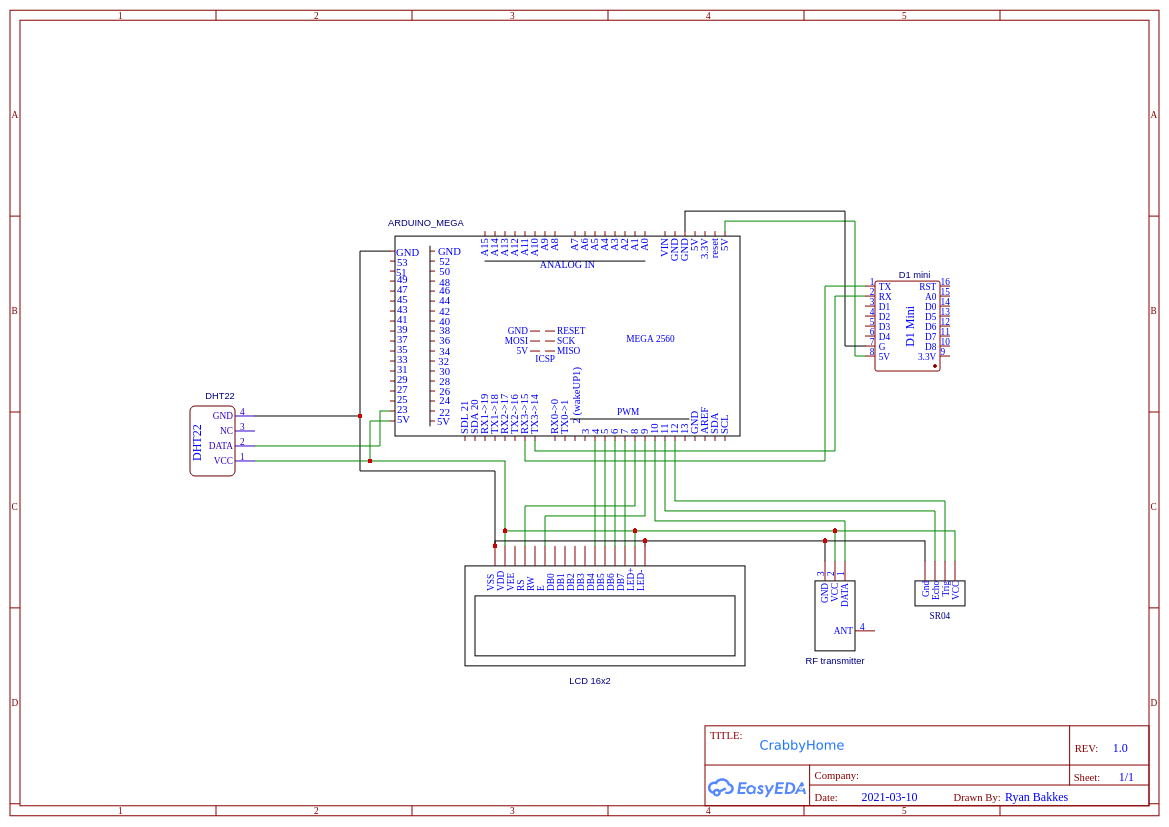Select the D8 pin on D1 Mini
Viewport: 1169px width, 827px height.
tap(930, 347)
